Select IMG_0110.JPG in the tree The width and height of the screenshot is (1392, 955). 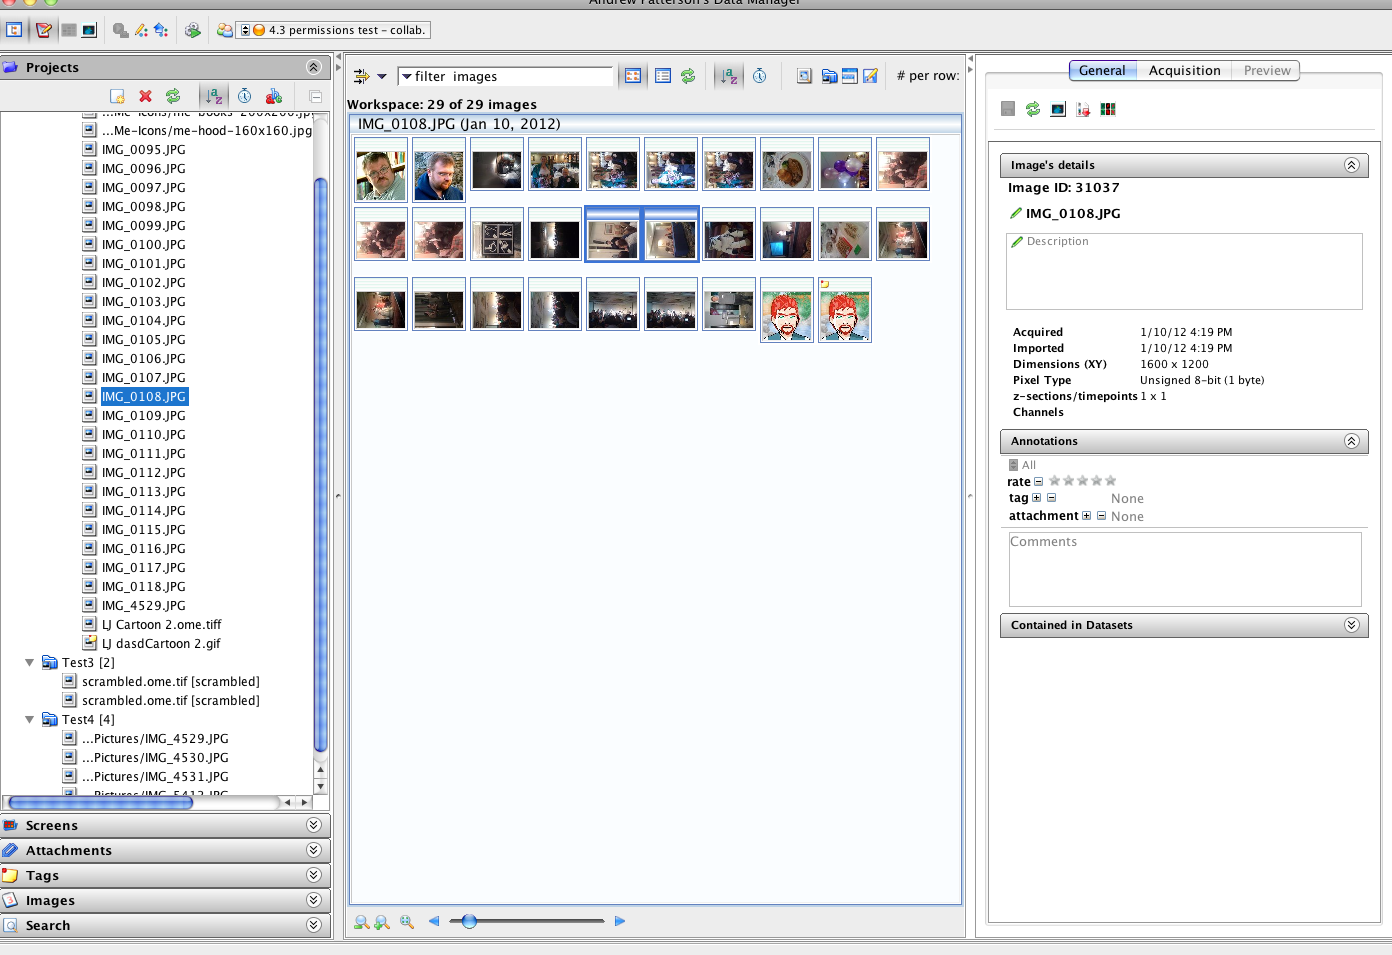(x=144, y=434)
